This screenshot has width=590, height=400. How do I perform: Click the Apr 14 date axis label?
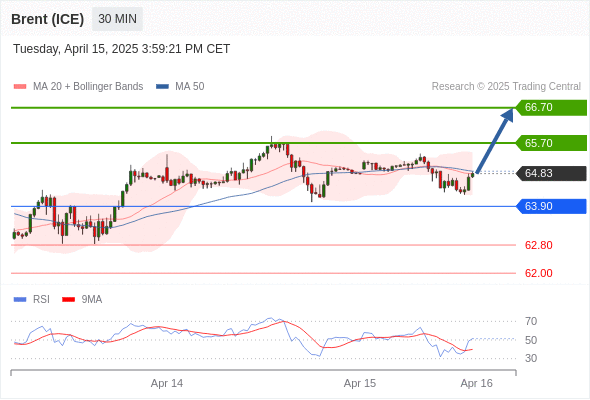click(167, 383)
